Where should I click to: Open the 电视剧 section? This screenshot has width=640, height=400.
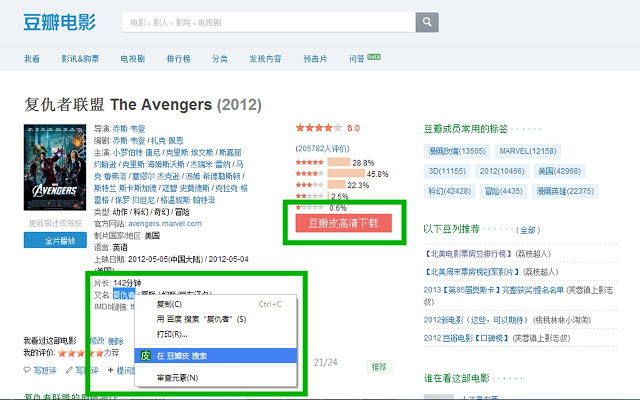tap(133, 59)
